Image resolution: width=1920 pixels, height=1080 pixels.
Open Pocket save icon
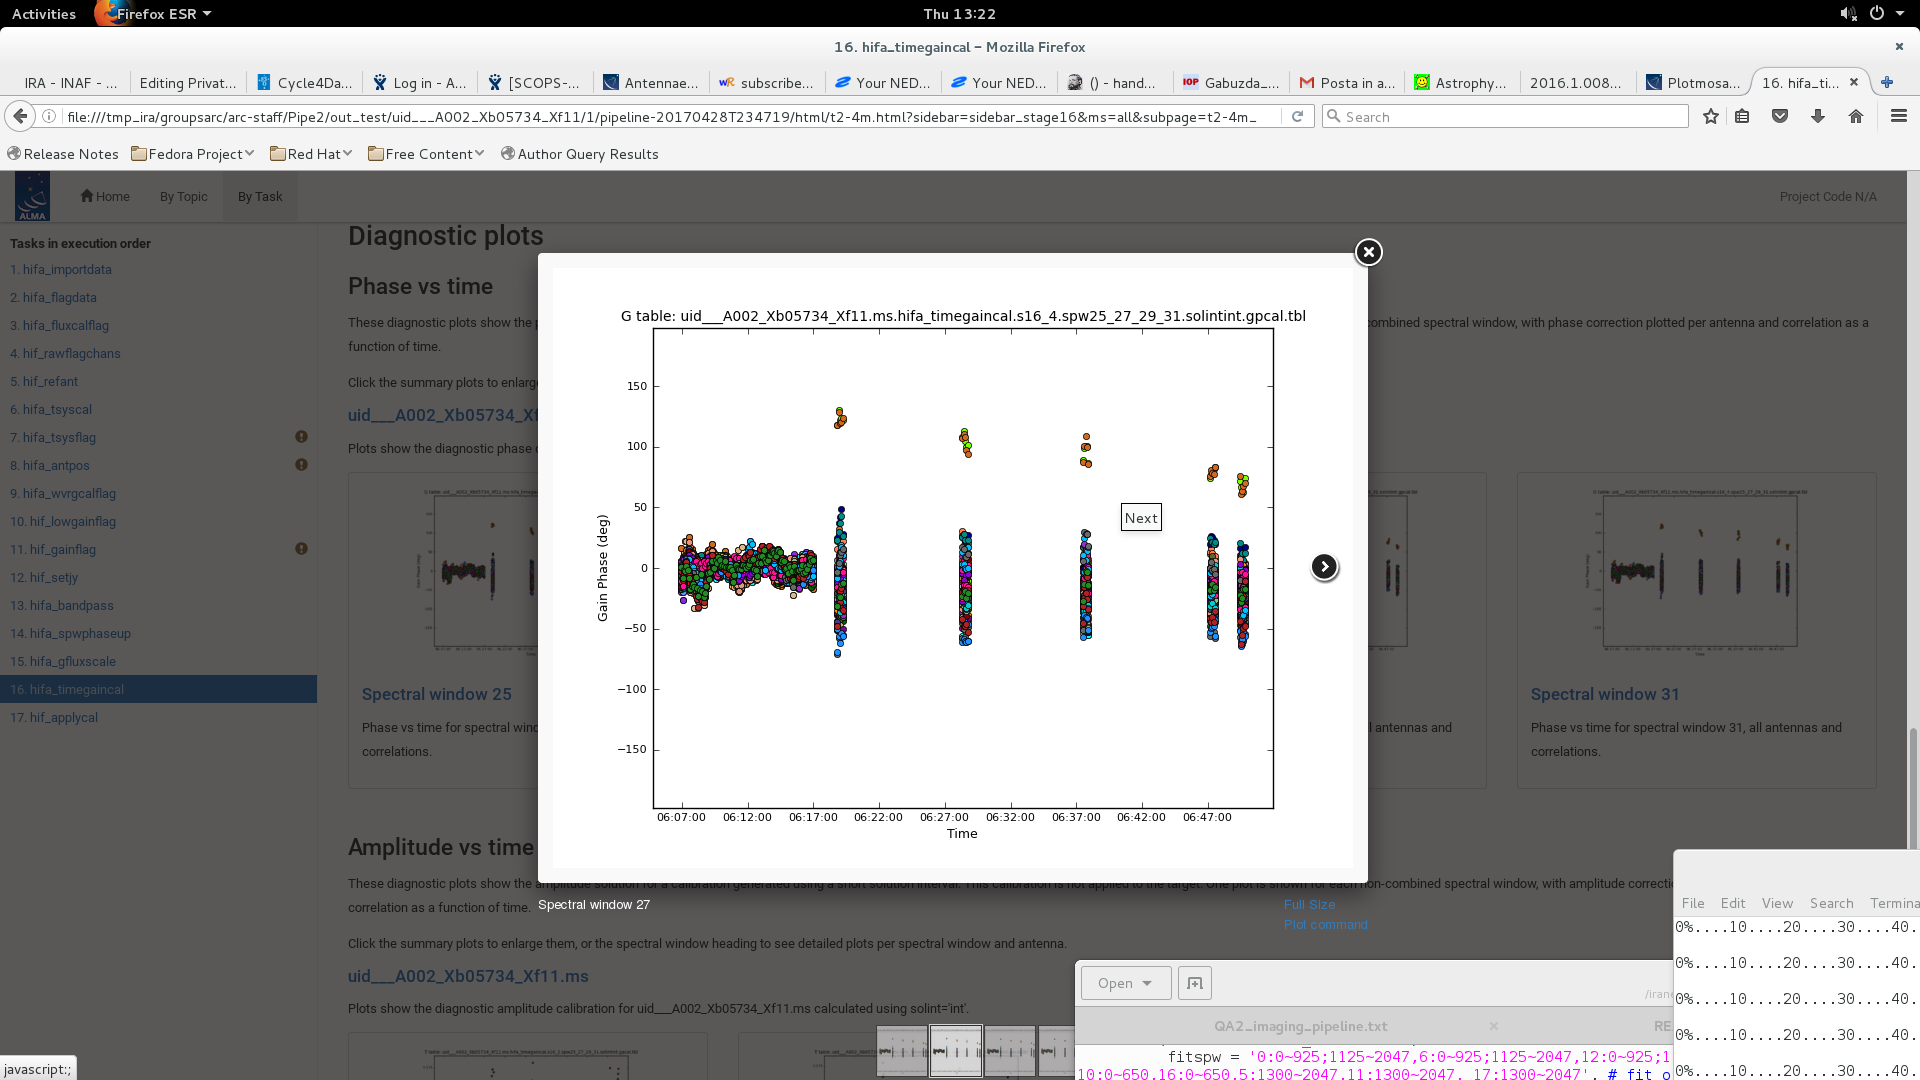point(1780,116)
